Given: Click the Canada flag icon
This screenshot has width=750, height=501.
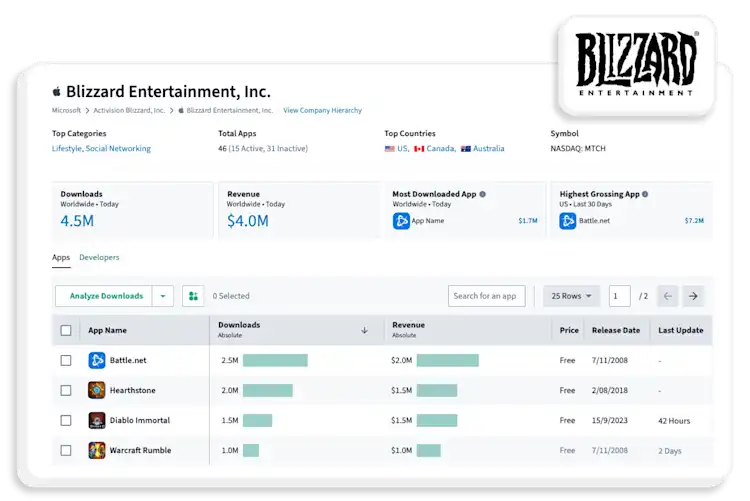Looking at the screenshot, I should pos(419,149).
